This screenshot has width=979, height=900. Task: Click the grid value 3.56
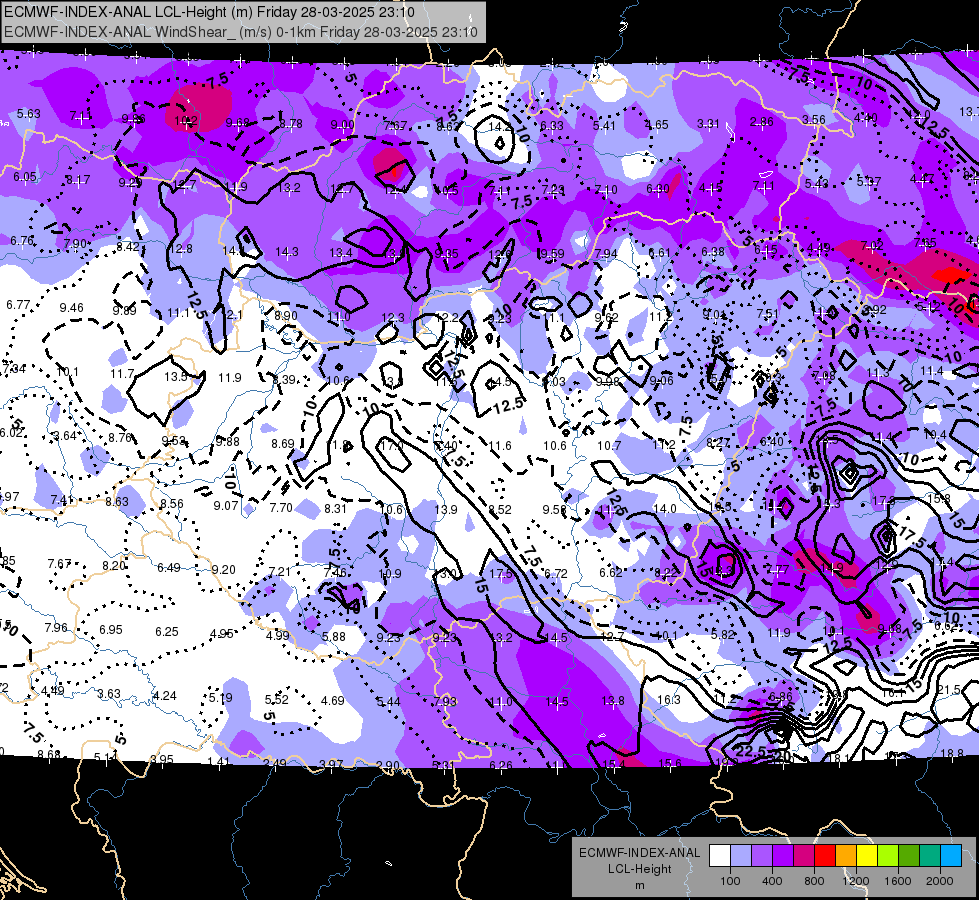(814, 120)
